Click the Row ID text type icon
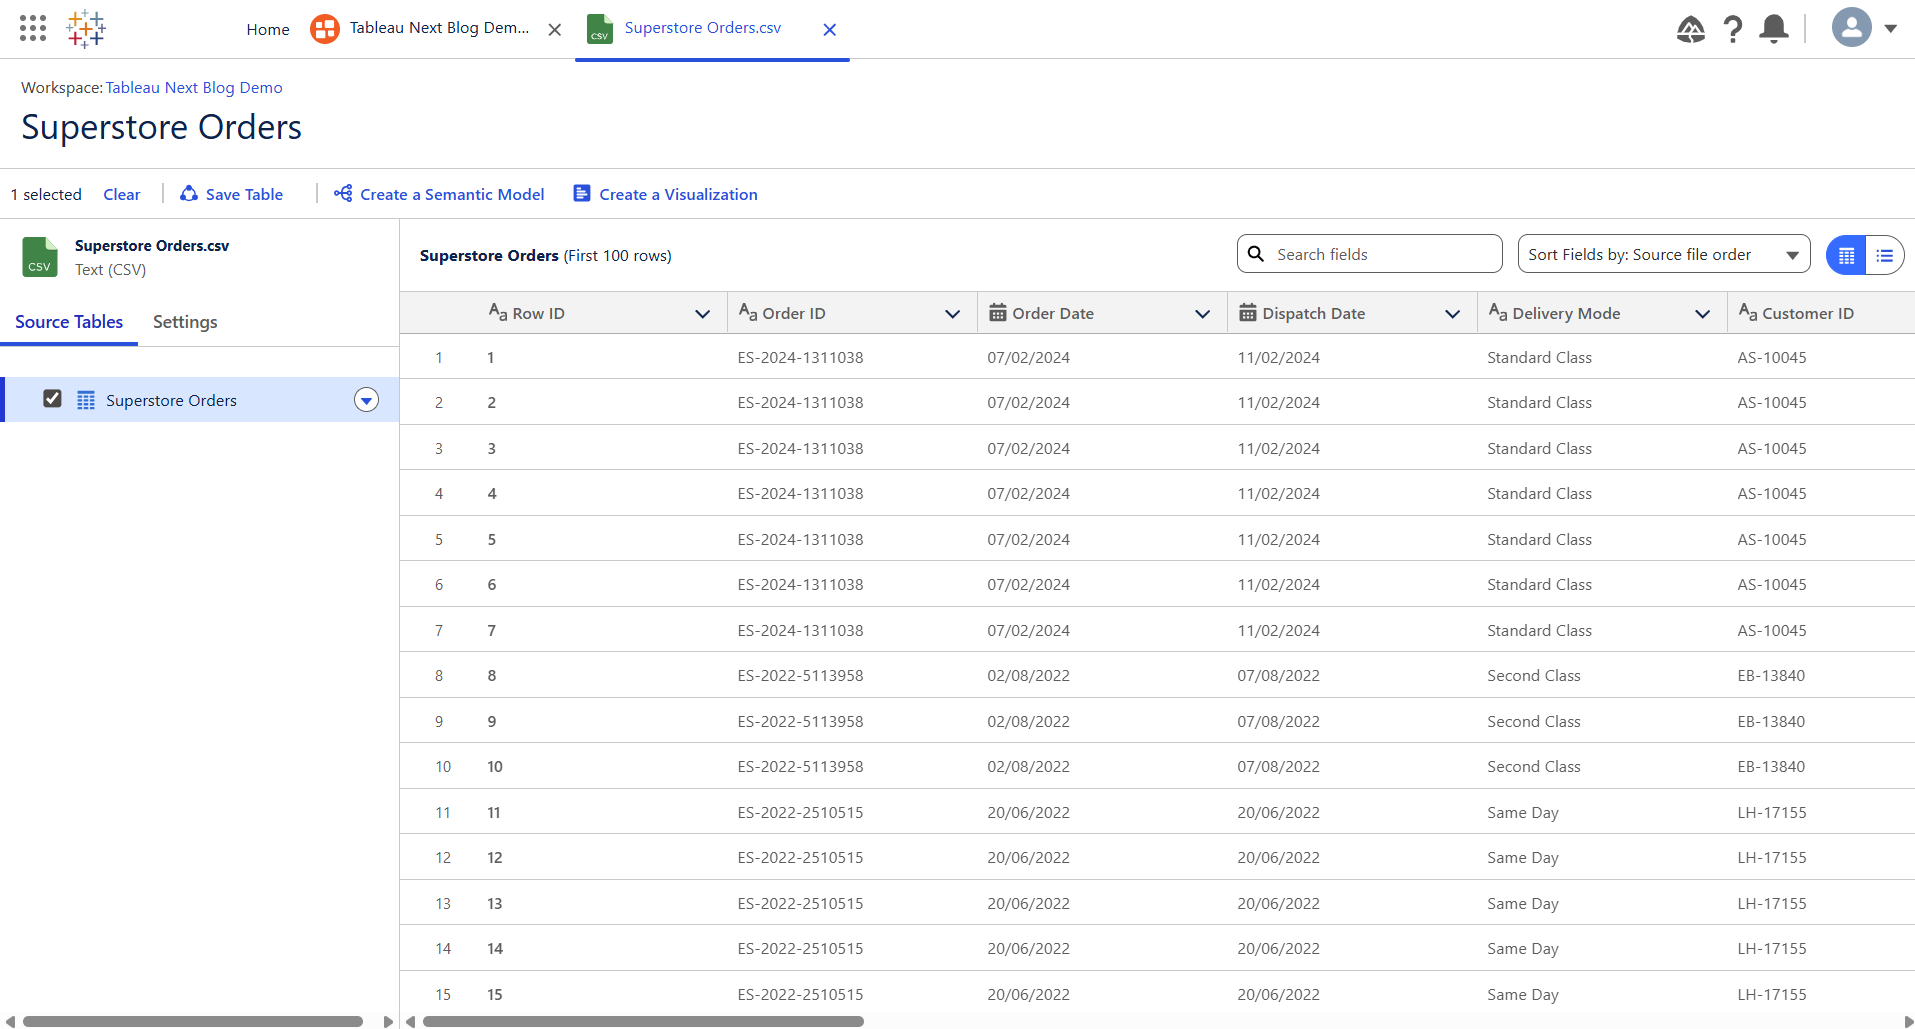 (498, 312)
